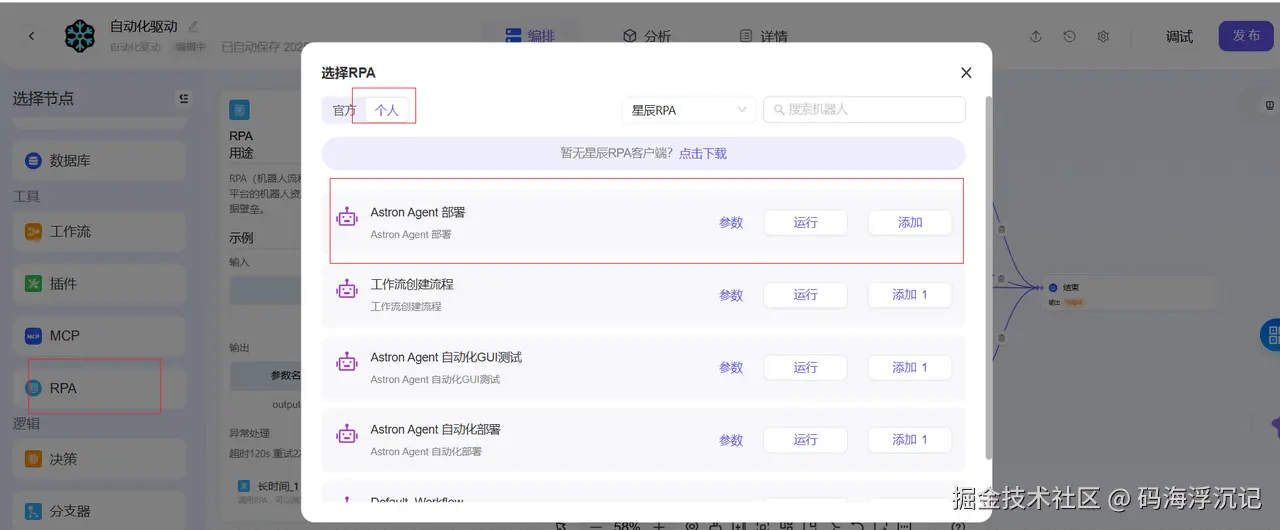This screenshot has width=1280, height=530.
Task: Click the 选择节点 panel heading
Action: point(43,99)
